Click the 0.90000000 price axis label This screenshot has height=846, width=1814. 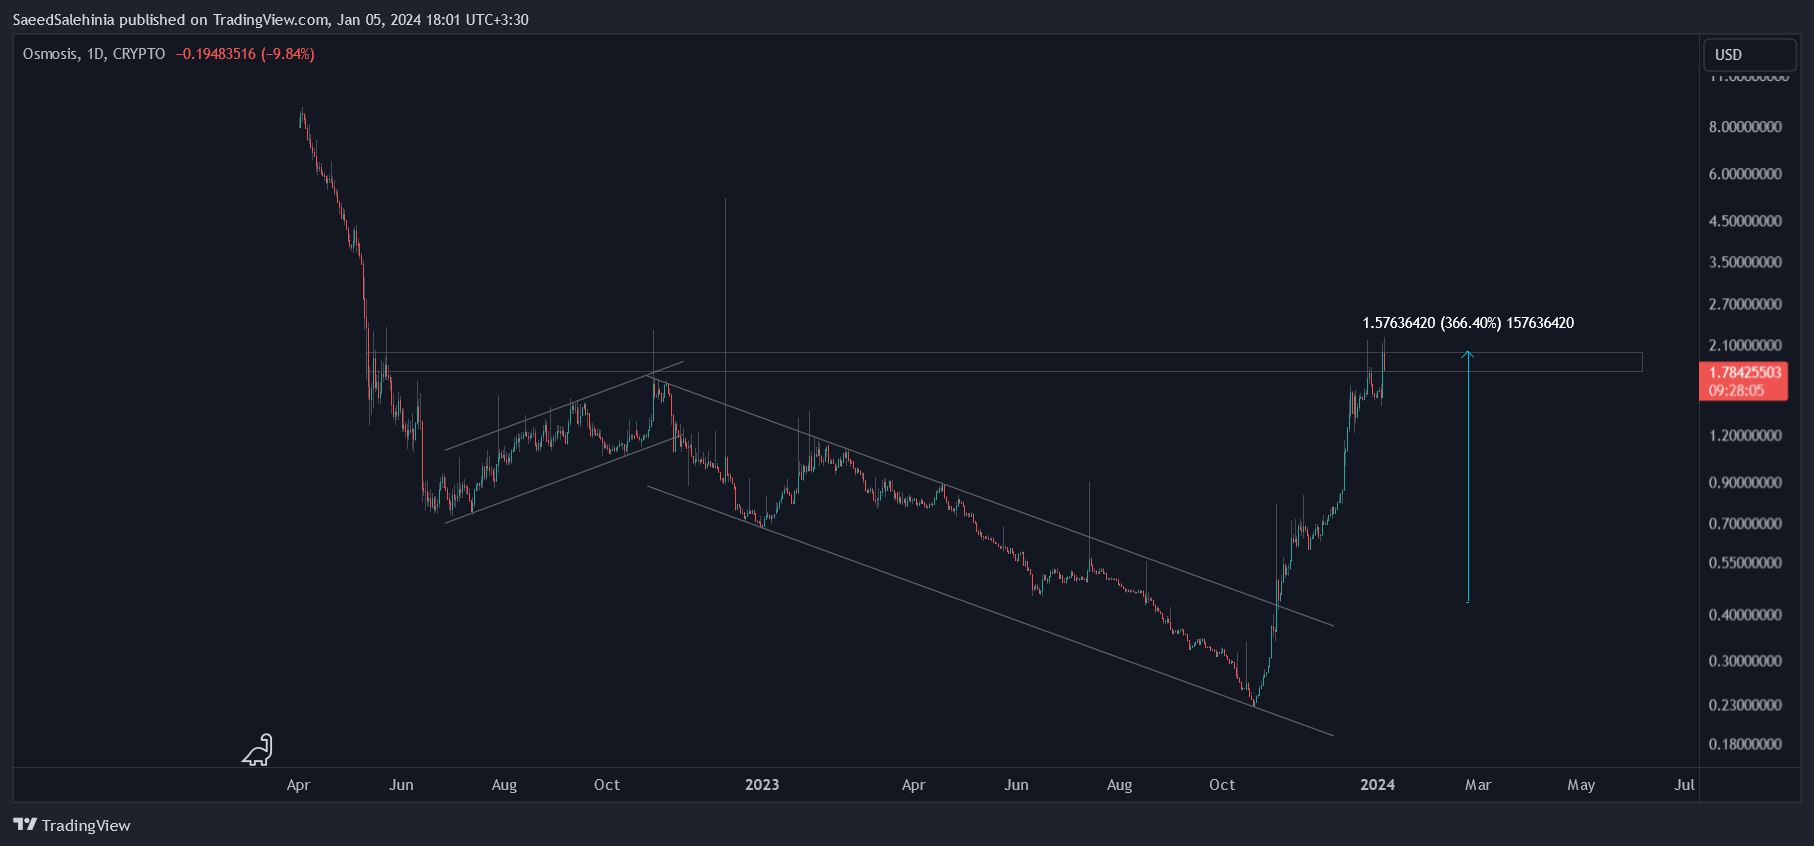(x=1745, y=483)
